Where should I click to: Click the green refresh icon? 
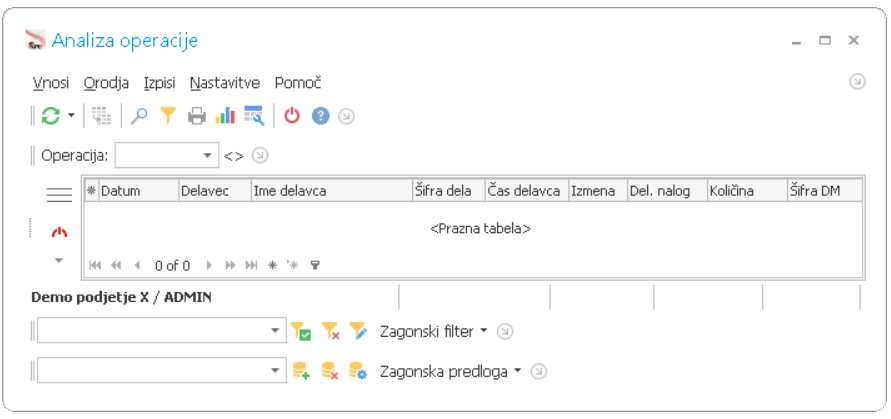click(51, 116)
